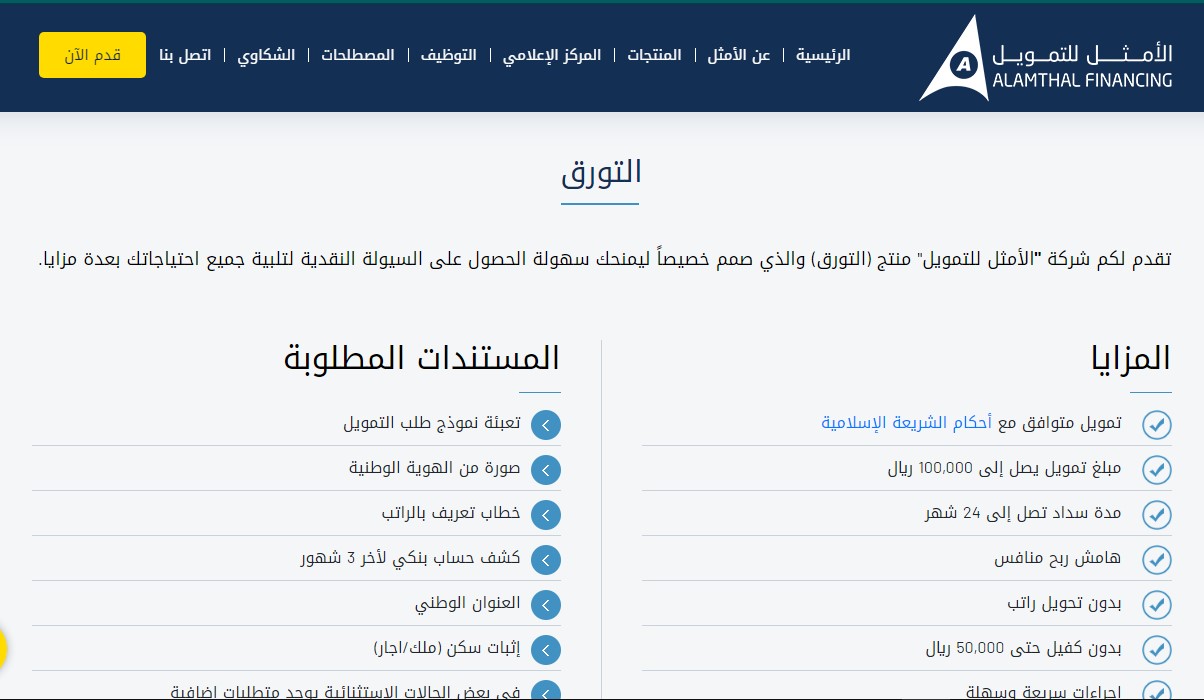Click the chevron icon beside كشف حساب بنكي
The height and width of the screenshot is (700, 1204).
(546, 560)
